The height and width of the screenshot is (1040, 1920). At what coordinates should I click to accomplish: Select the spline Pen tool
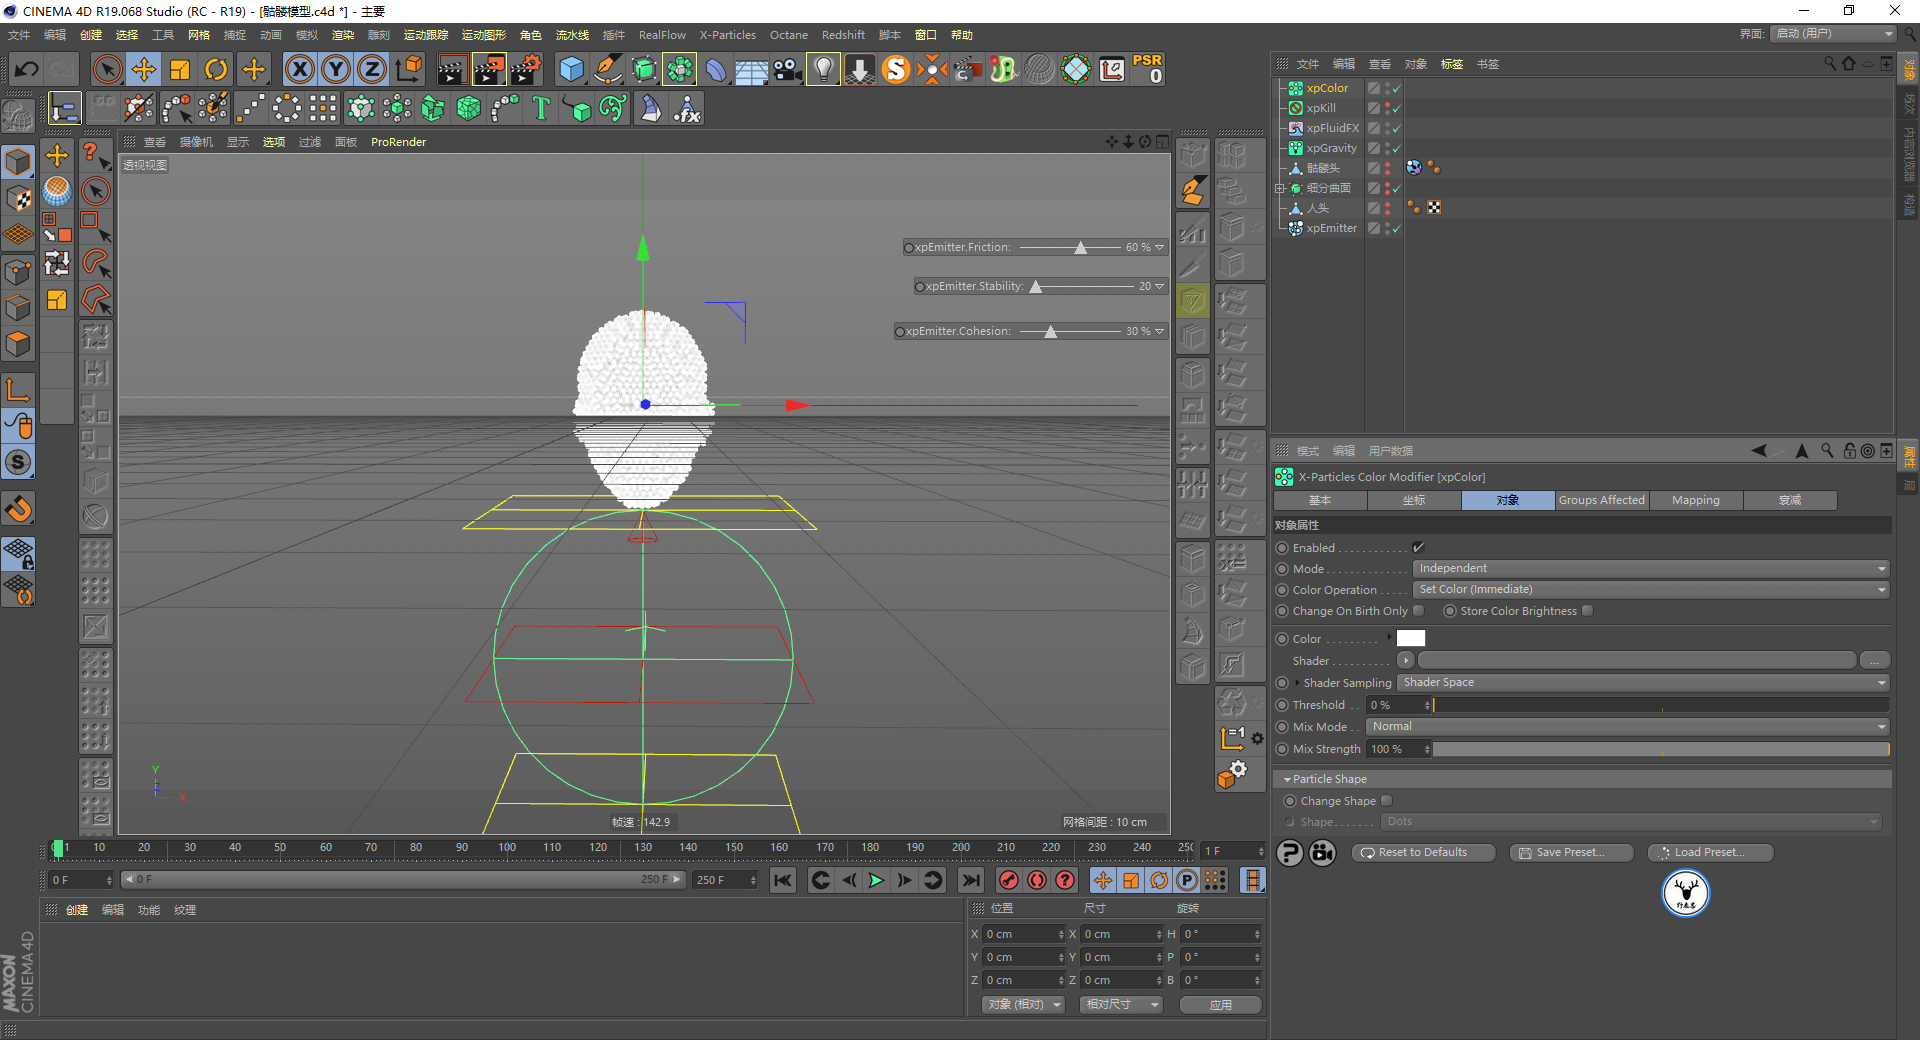click(x=607, y=69)
